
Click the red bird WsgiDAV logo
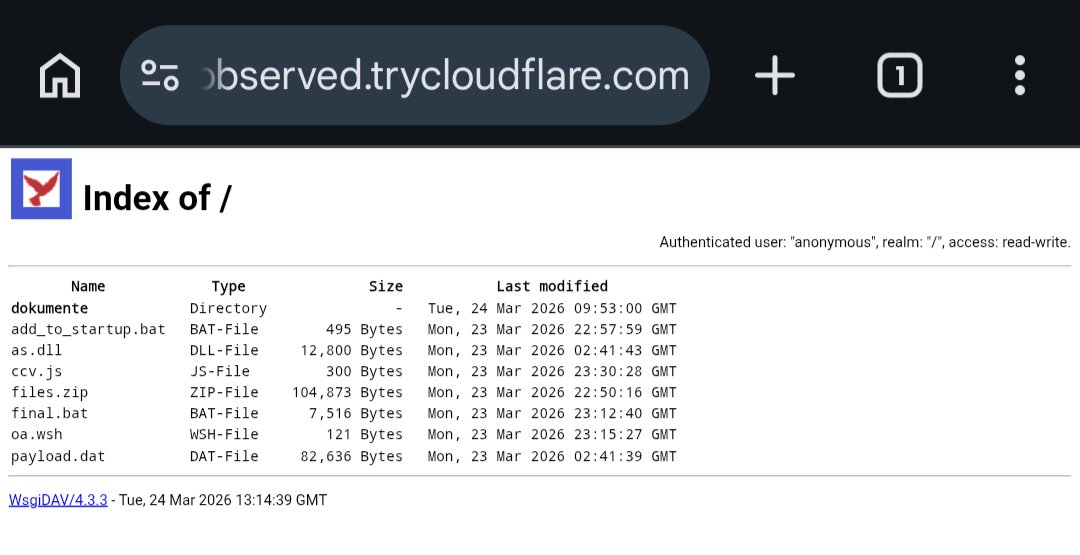[41, 188]
